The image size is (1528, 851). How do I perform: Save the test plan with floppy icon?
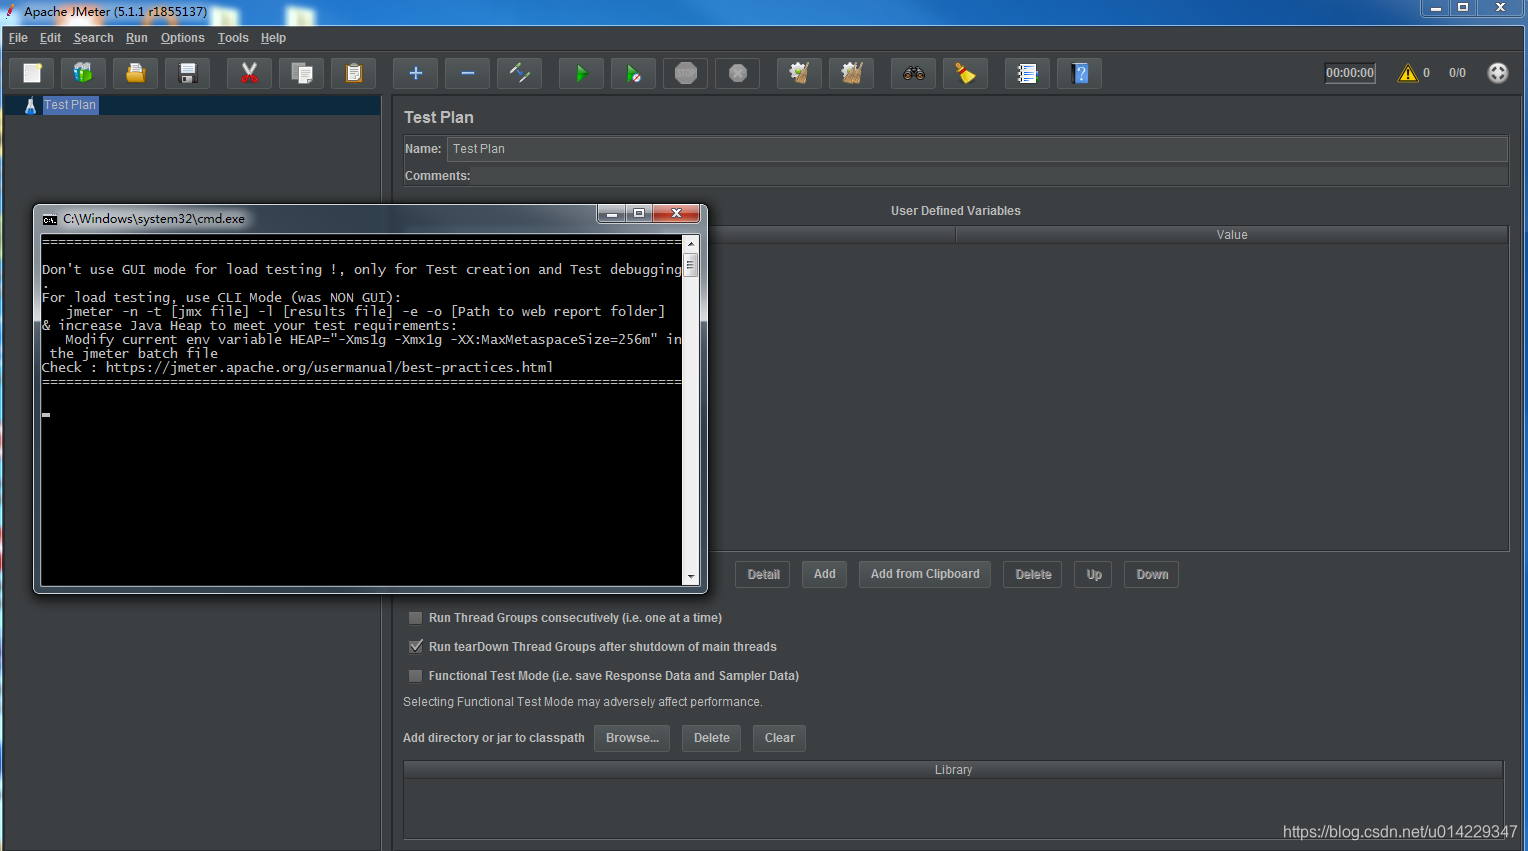188,73
